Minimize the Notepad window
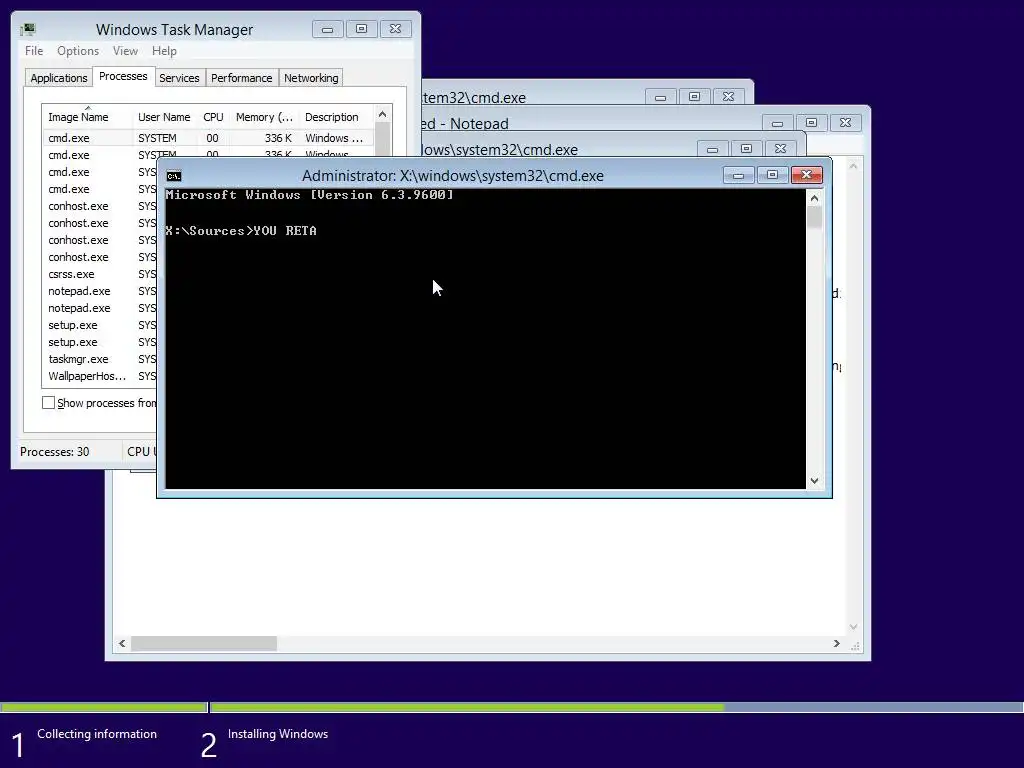Screen dimensions: 1024x768 point(777,123)
